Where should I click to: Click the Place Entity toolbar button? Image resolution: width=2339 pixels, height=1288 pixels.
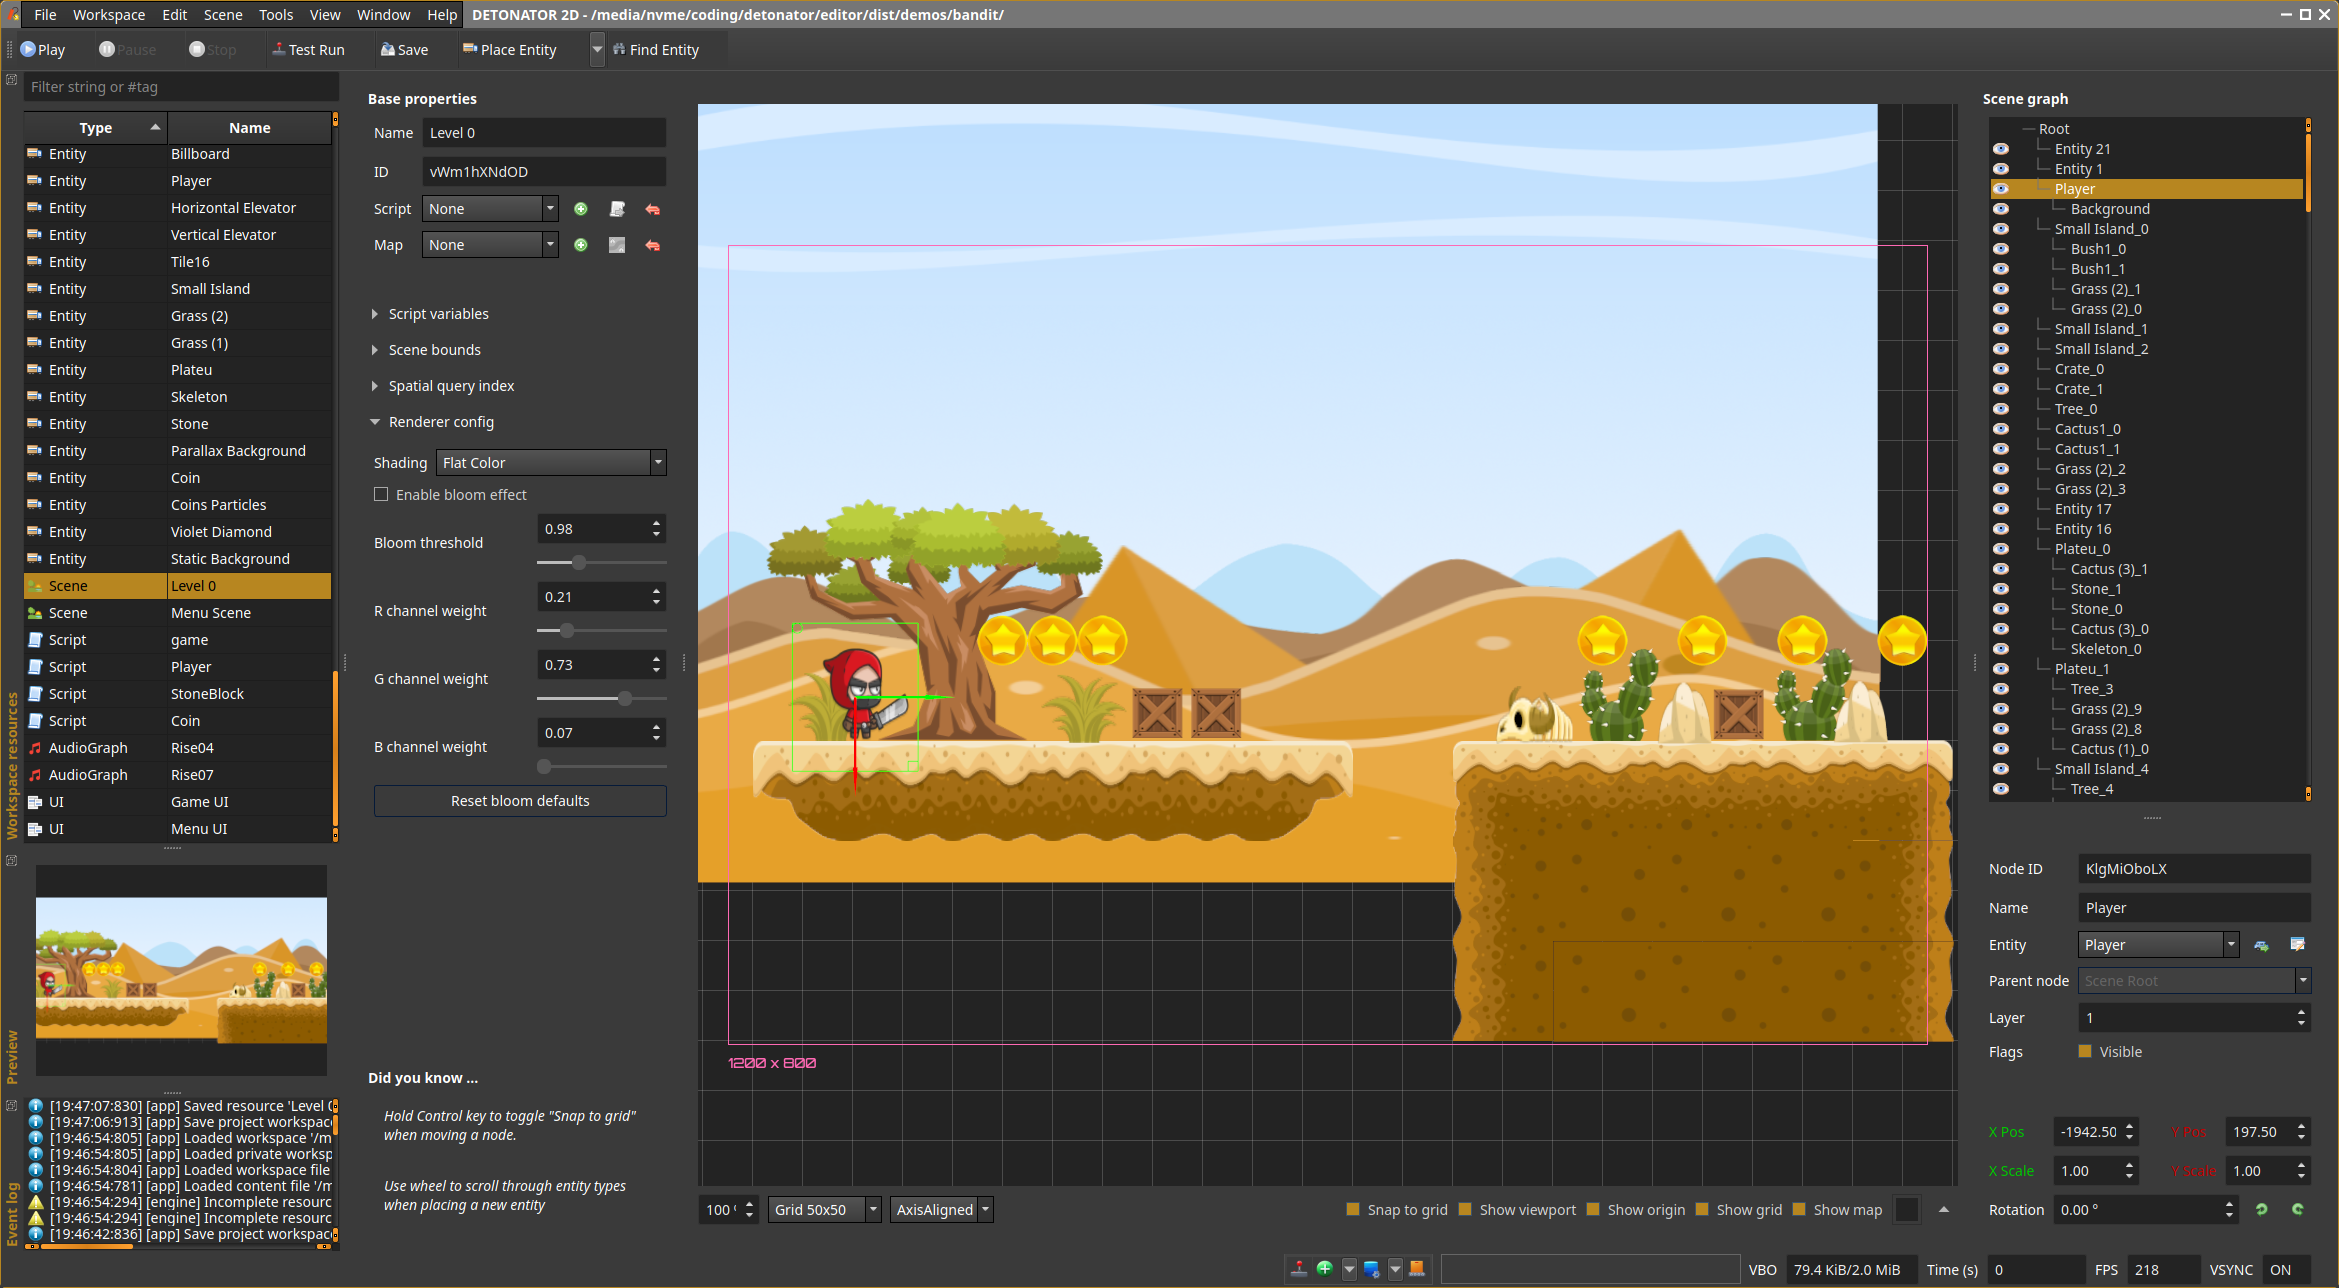(x=509, y=50)
